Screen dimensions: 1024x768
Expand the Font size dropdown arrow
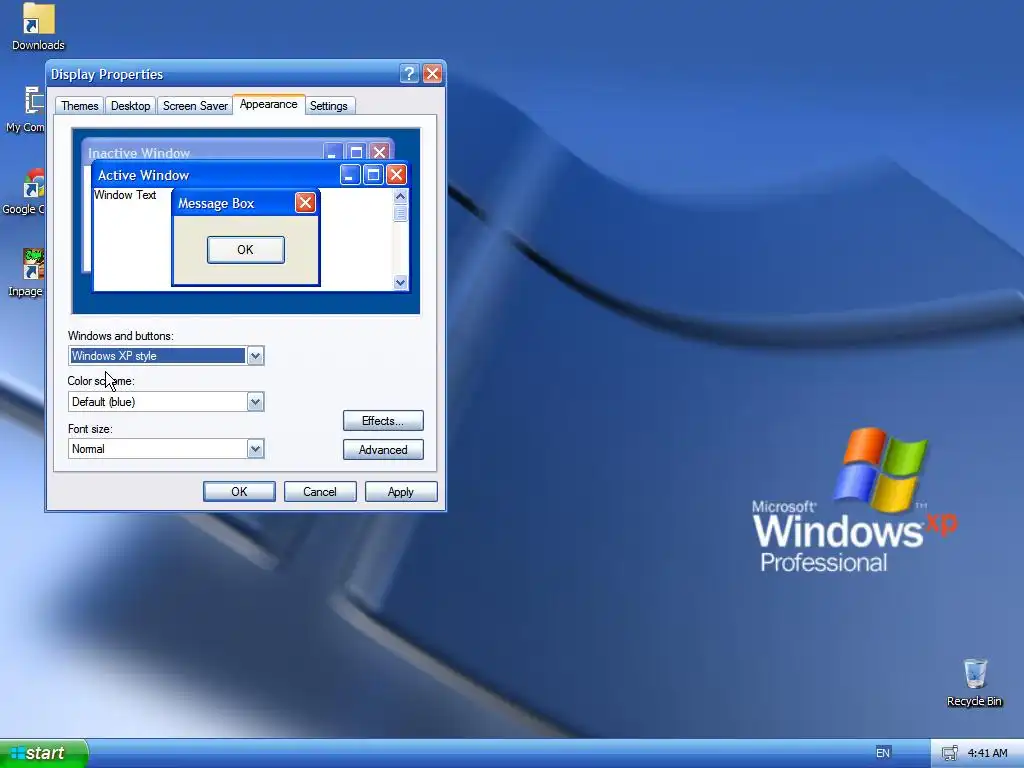pyautogui.click(x=255, y=449)
